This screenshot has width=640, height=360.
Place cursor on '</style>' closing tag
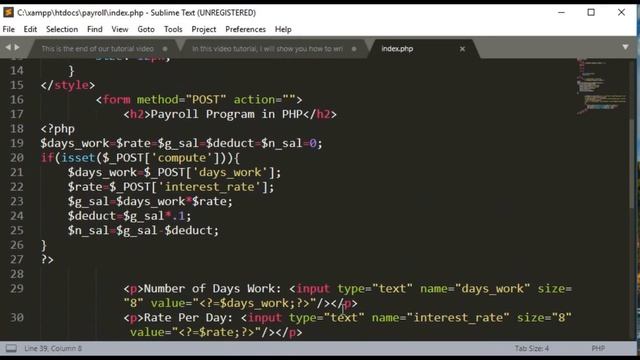tap(68, 85)
